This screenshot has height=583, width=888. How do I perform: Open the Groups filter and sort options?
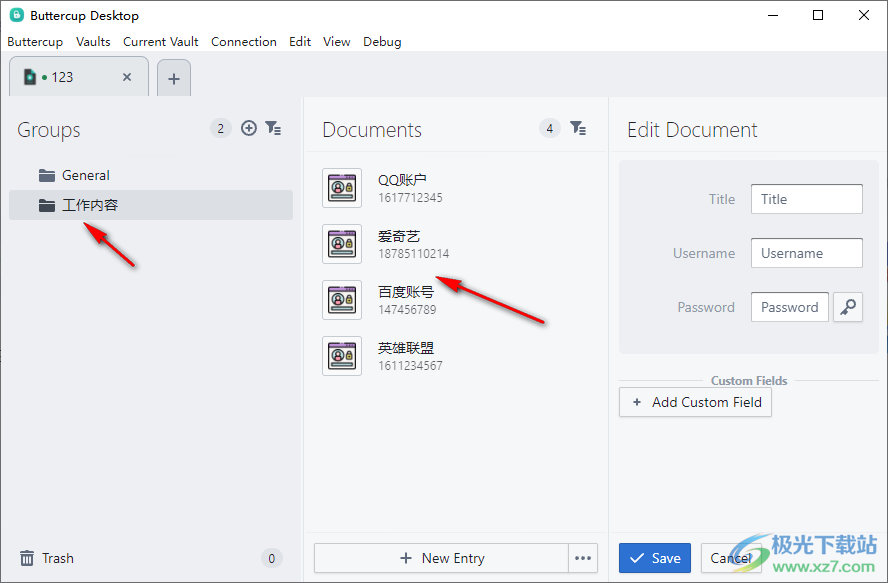(x=274, y=128)
